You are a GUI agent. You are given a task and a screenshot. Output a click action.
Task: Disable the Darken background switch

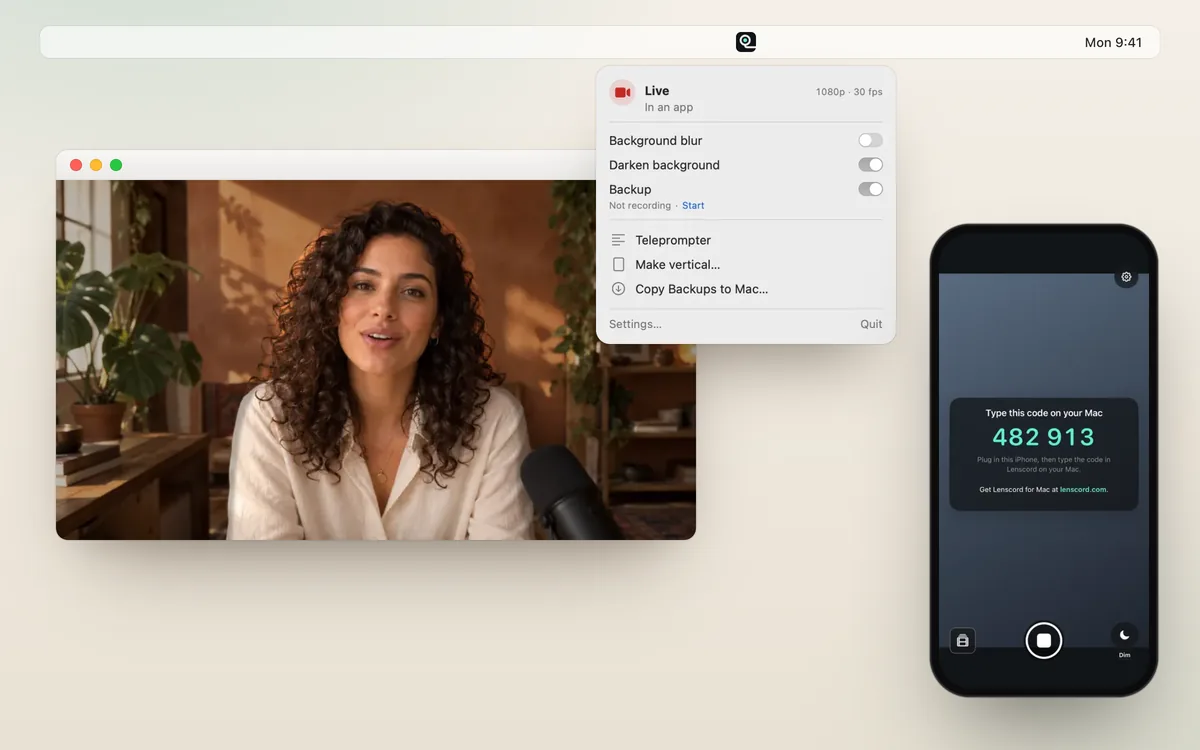[870, 165]
